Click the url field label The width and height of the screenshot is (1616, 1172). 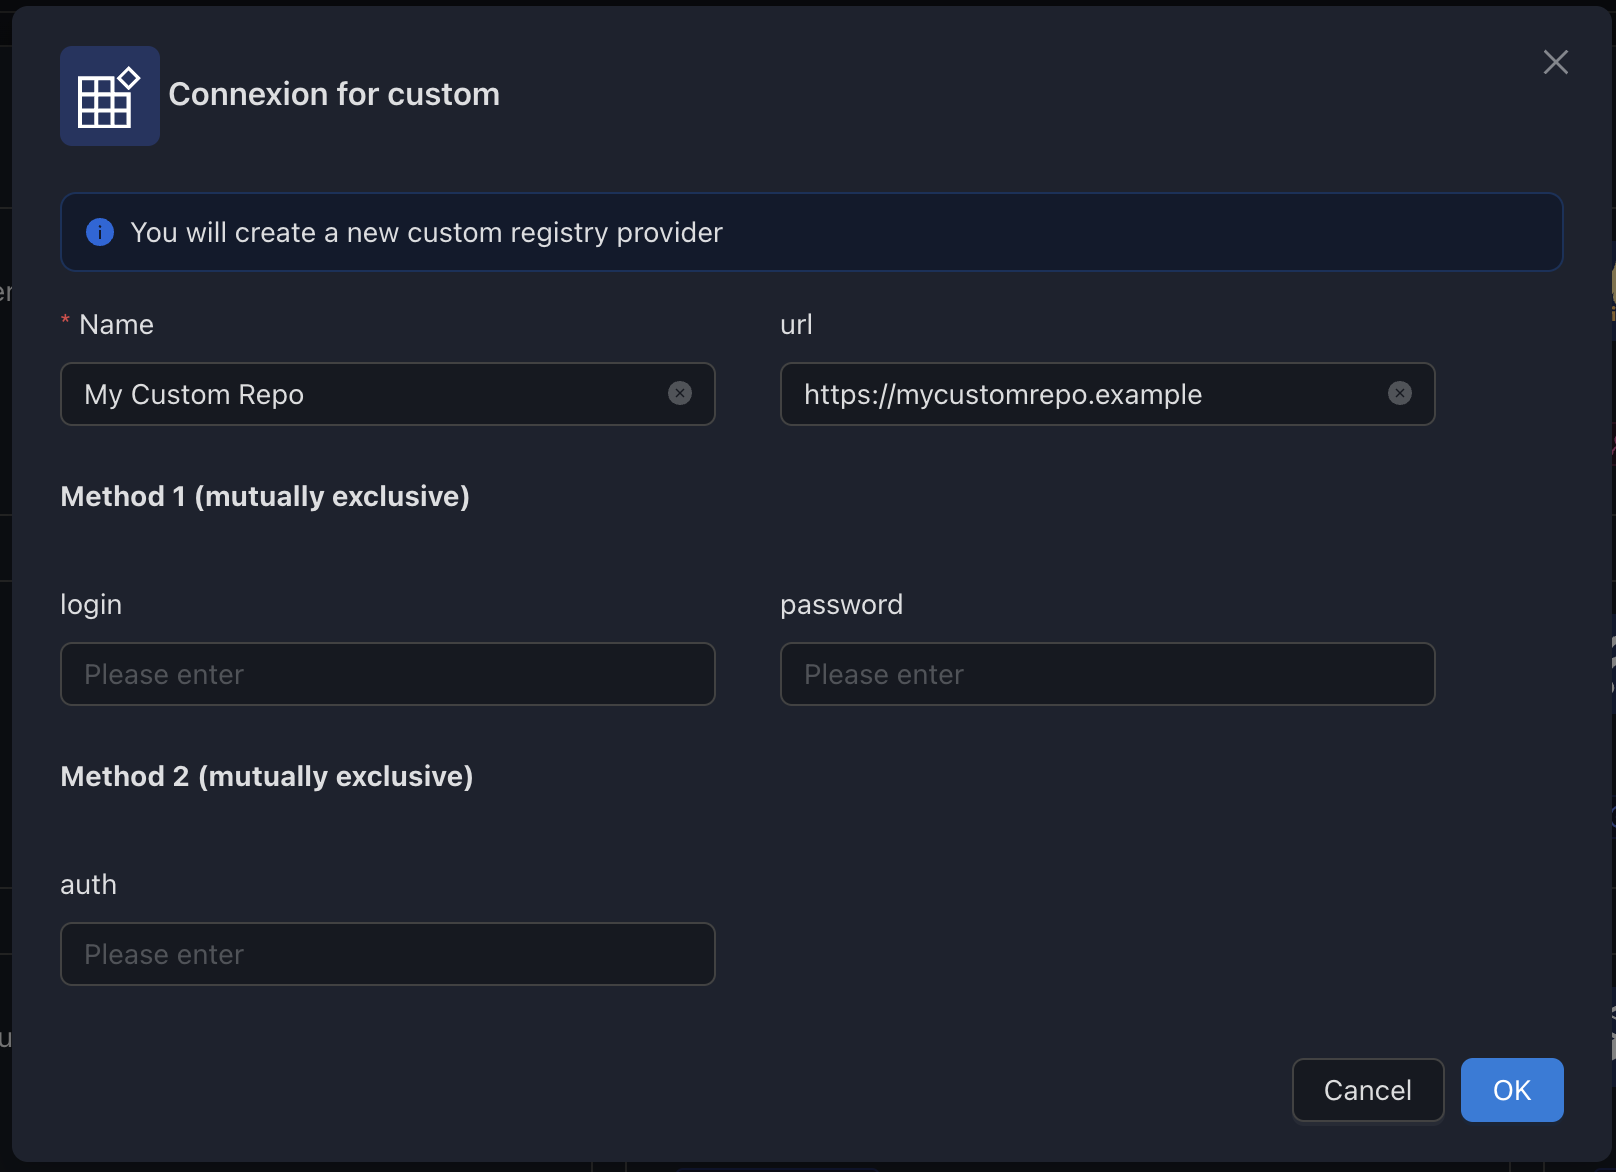[796, 324]
